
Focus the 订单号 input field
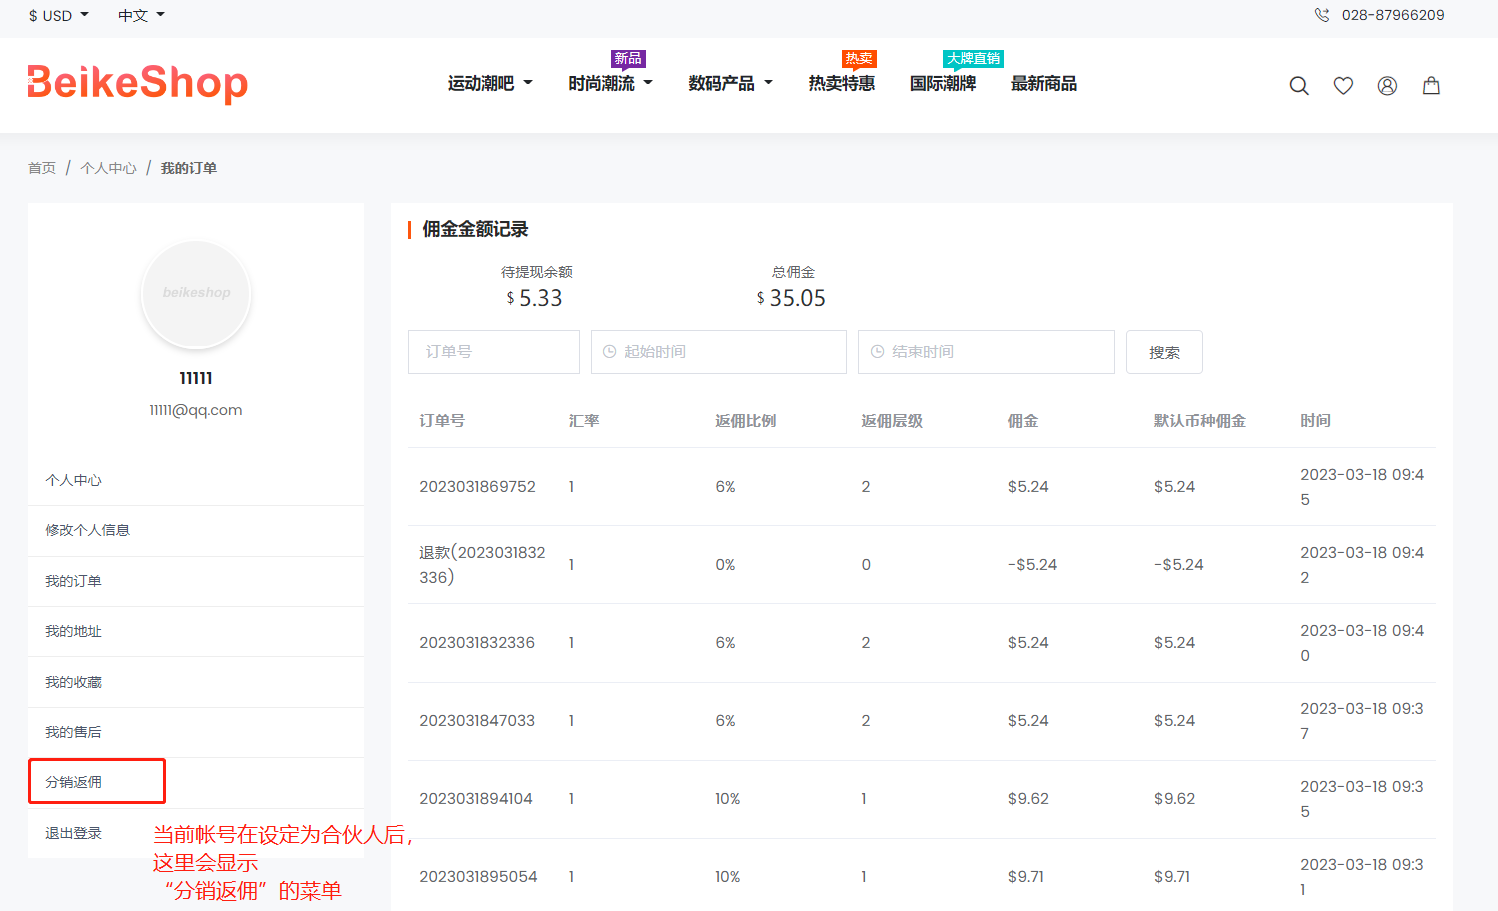494,352
